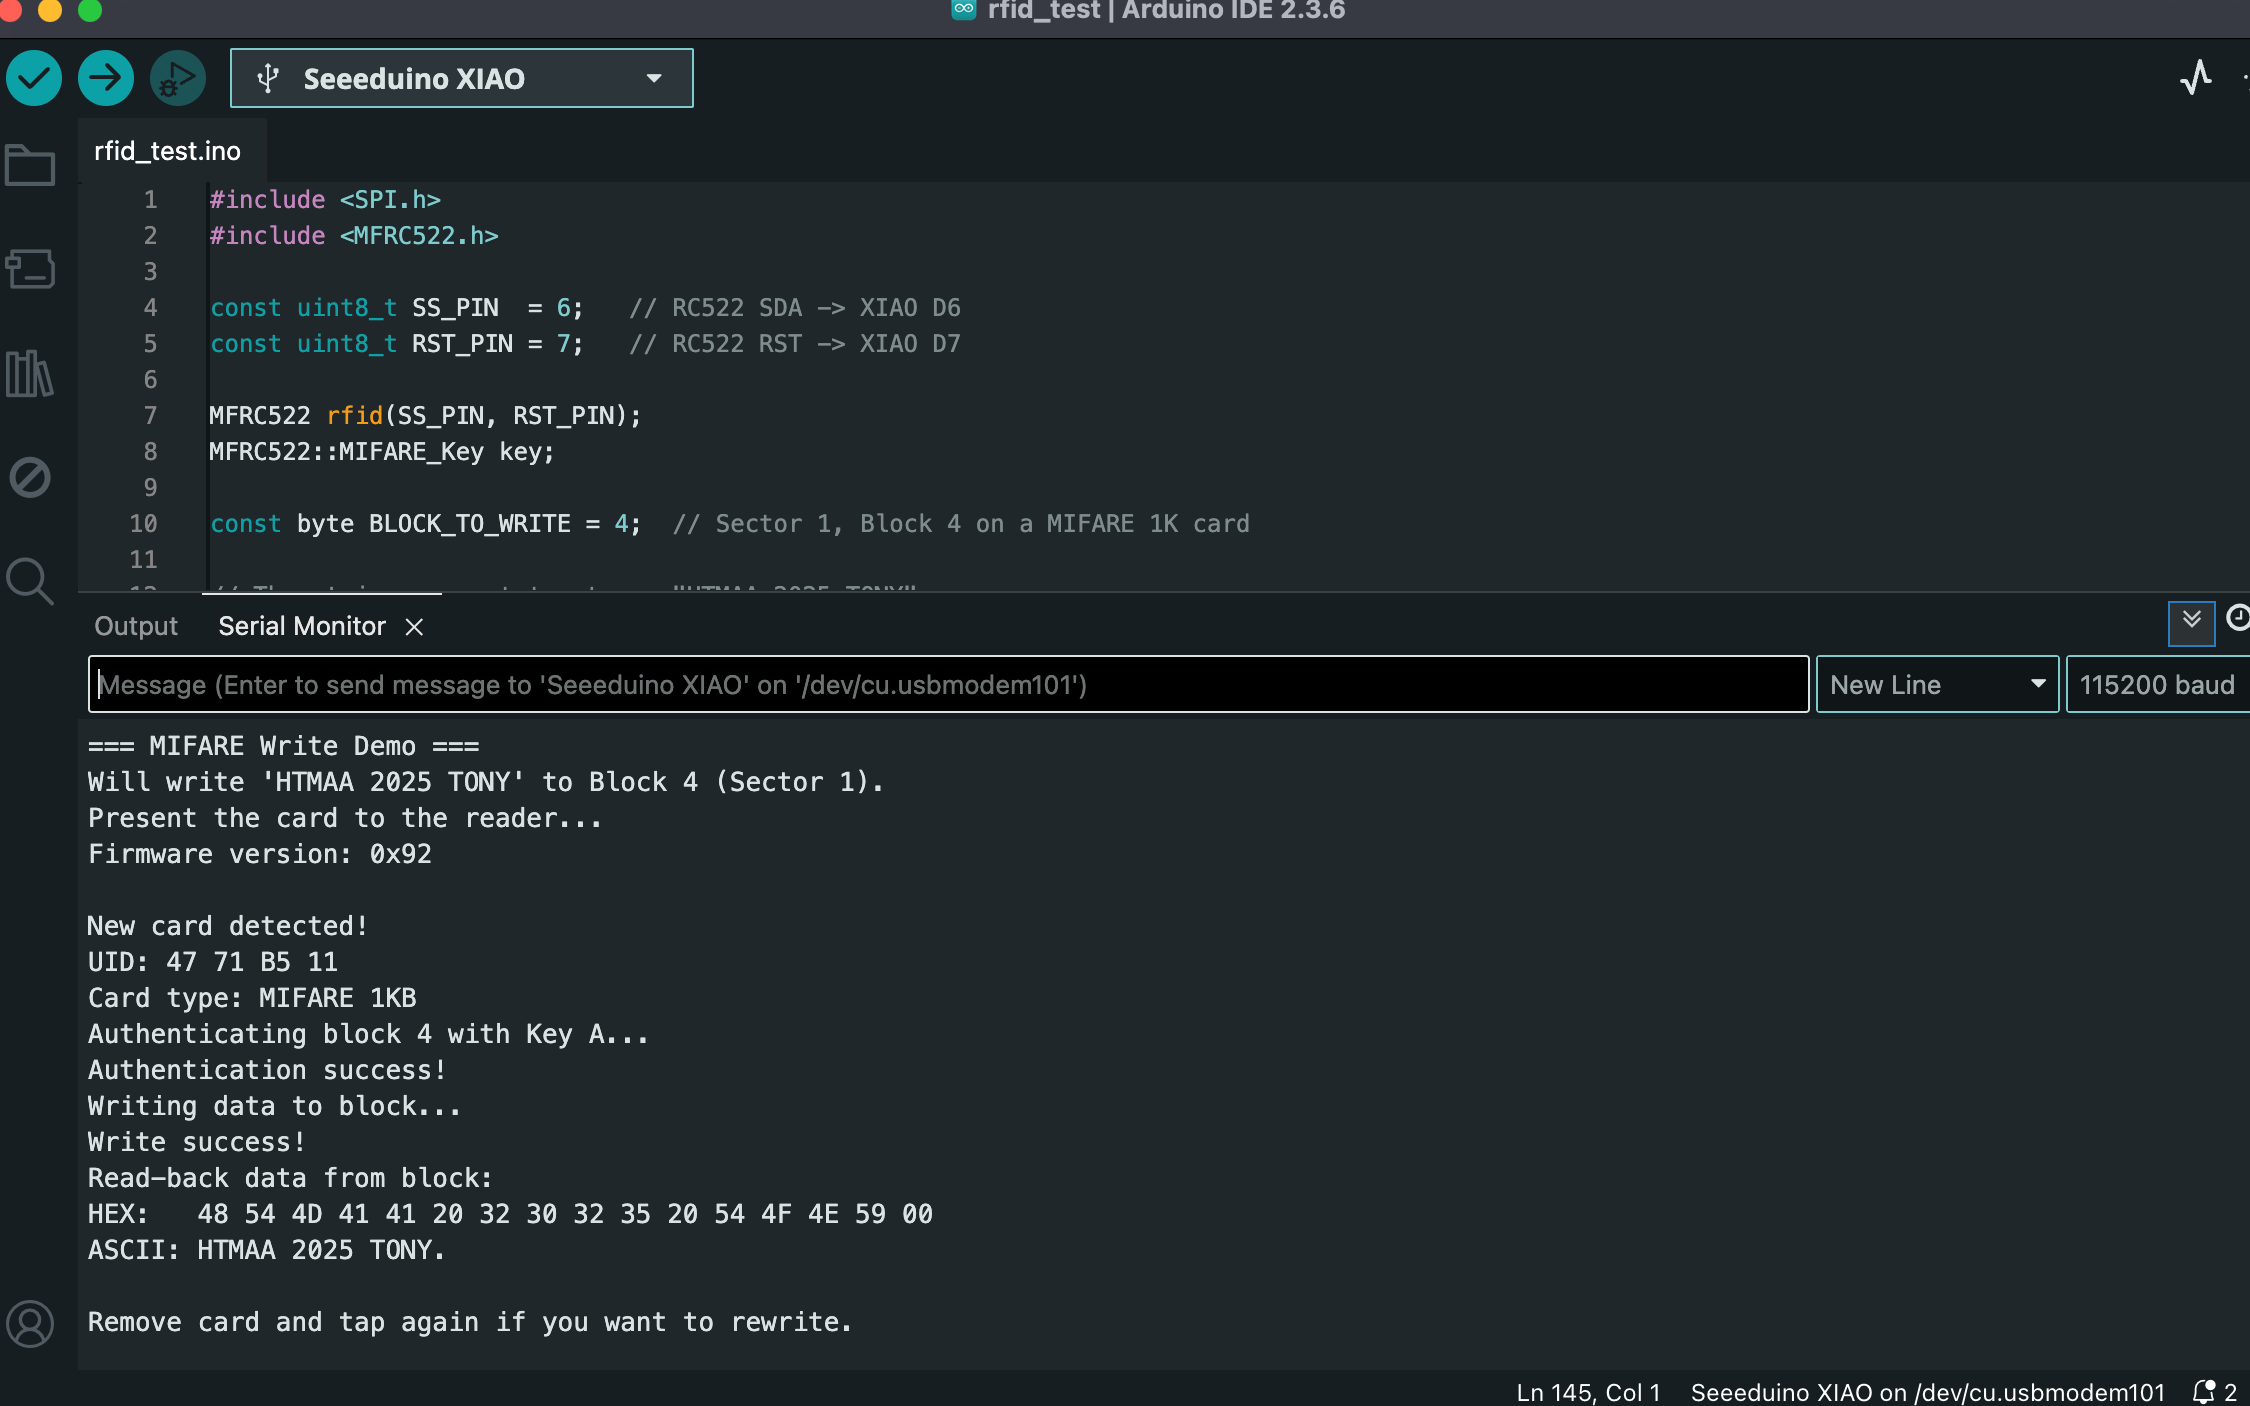Open the Debug sidebar panel icon
2250x1406 pixels.
pyautogui.click(x=30, y=477)
